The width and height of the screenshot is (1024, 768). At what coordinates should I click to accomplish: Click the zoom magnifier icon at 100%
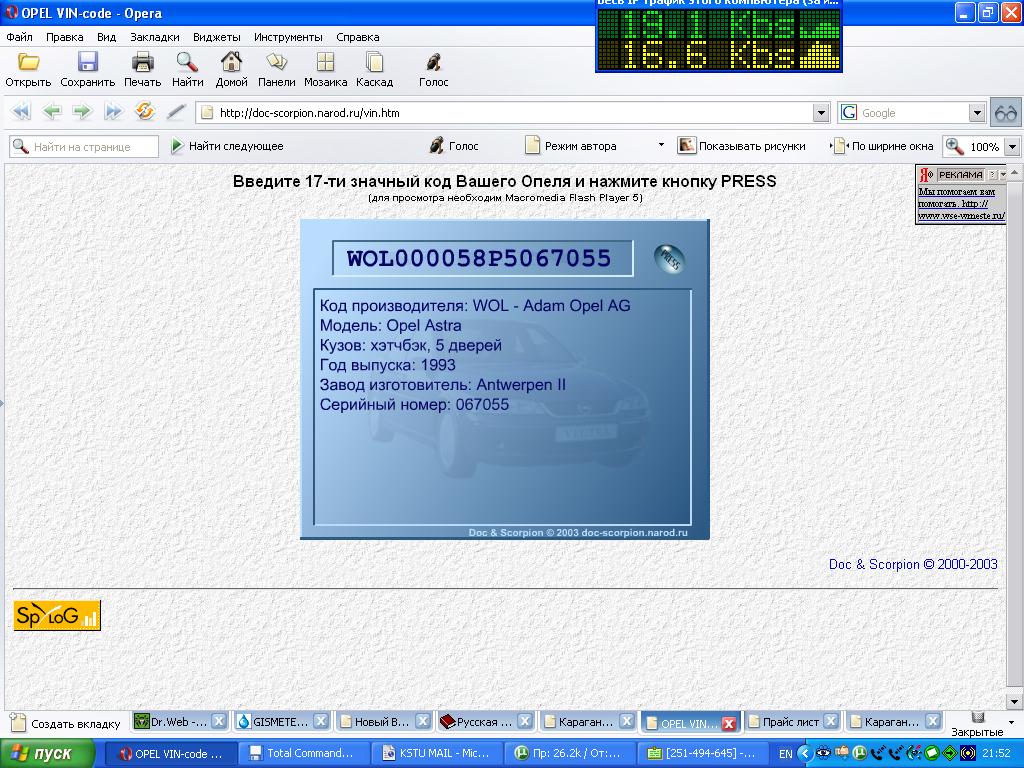pos(954,146)
